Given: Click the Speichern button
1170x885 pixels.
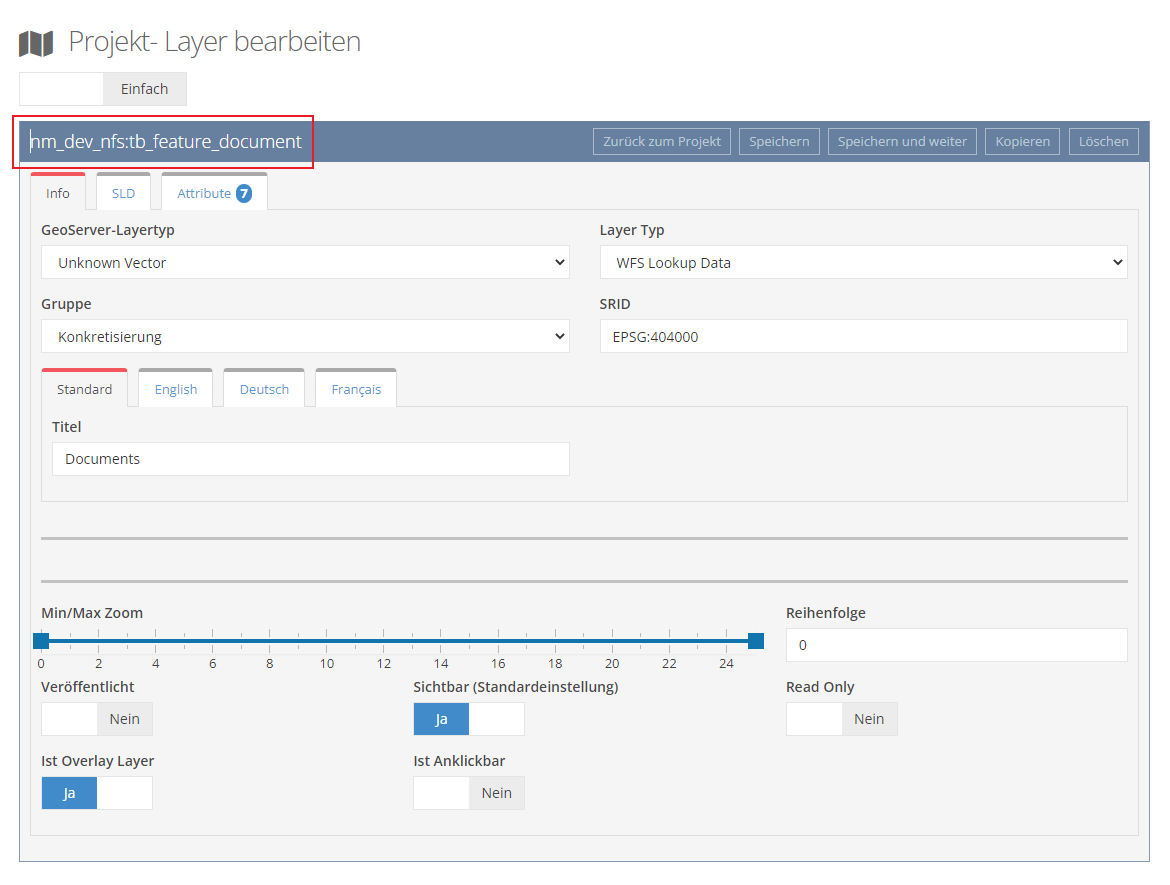Looking at the screenshot, I should pos(779,142).
